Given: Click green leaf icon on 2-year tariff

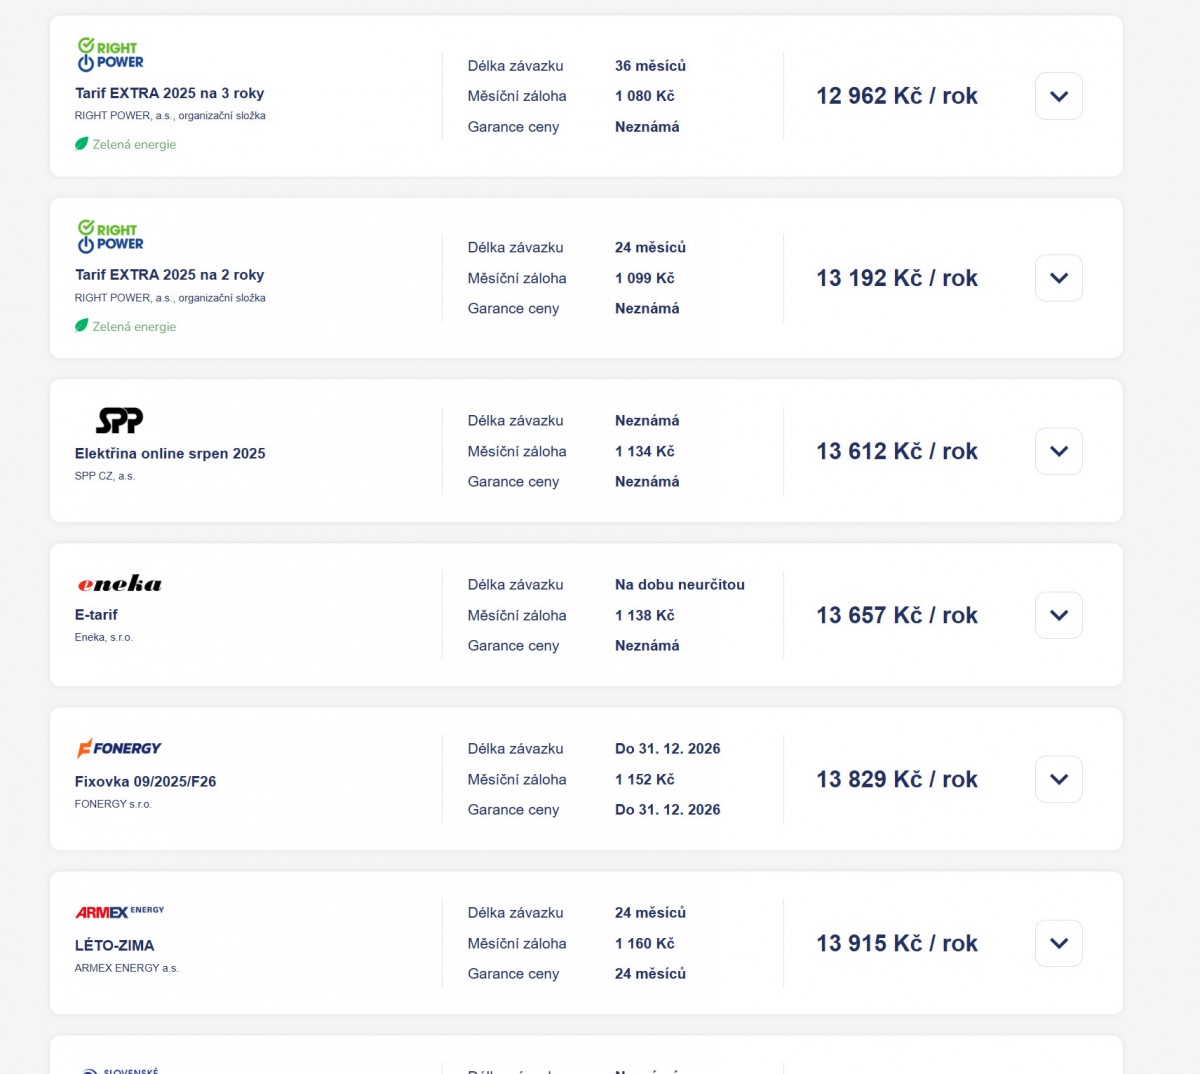Looking at the screenshot, I should pos(82,326).
